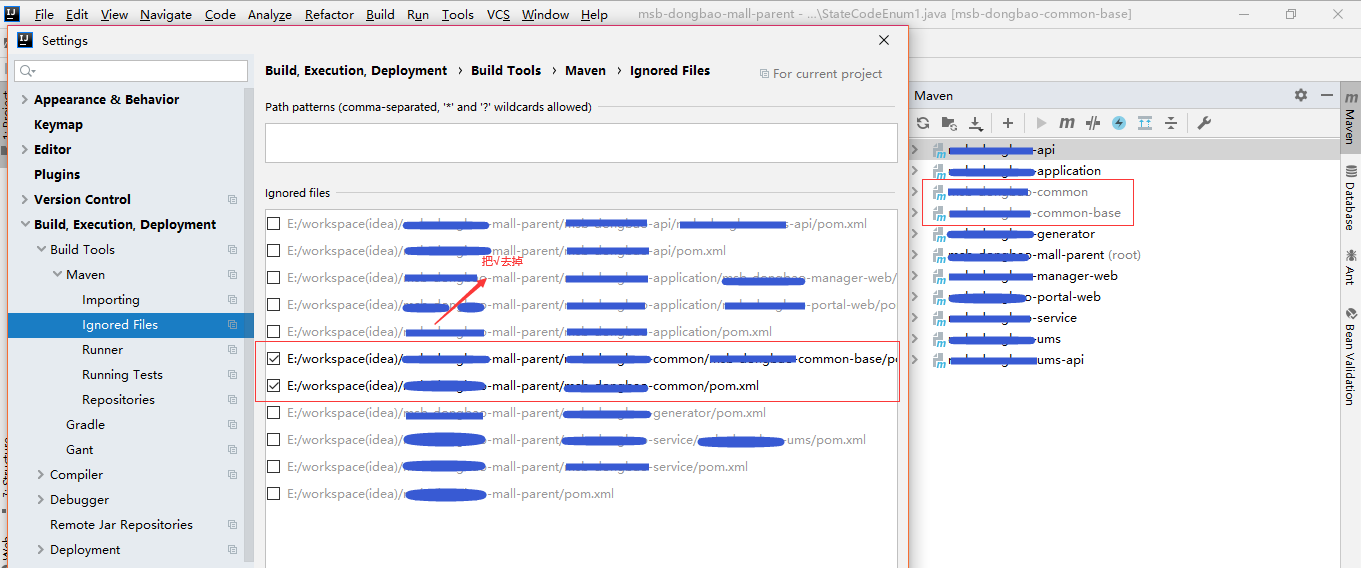Go to Build, Execution, Deployment breadcrumb
The height and width of the screenshot is (568, 1361).
(x=356, y=71)
